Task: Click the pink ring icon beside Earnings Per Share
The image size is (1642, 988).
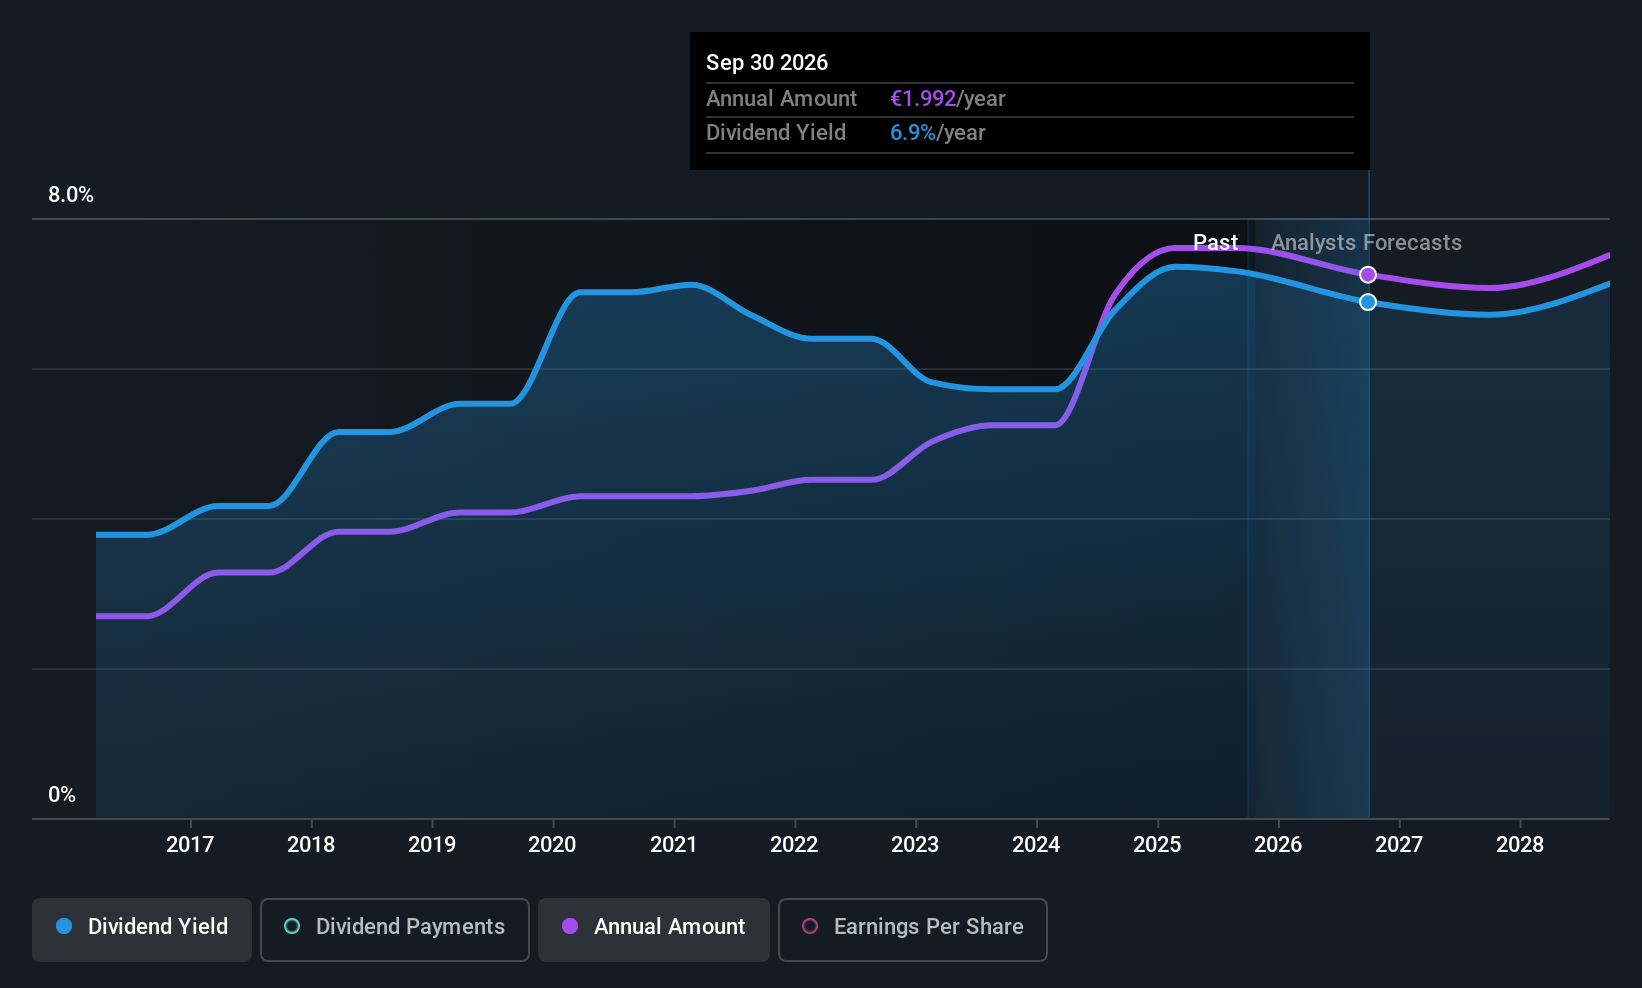Action: click(x=810, y=927)
